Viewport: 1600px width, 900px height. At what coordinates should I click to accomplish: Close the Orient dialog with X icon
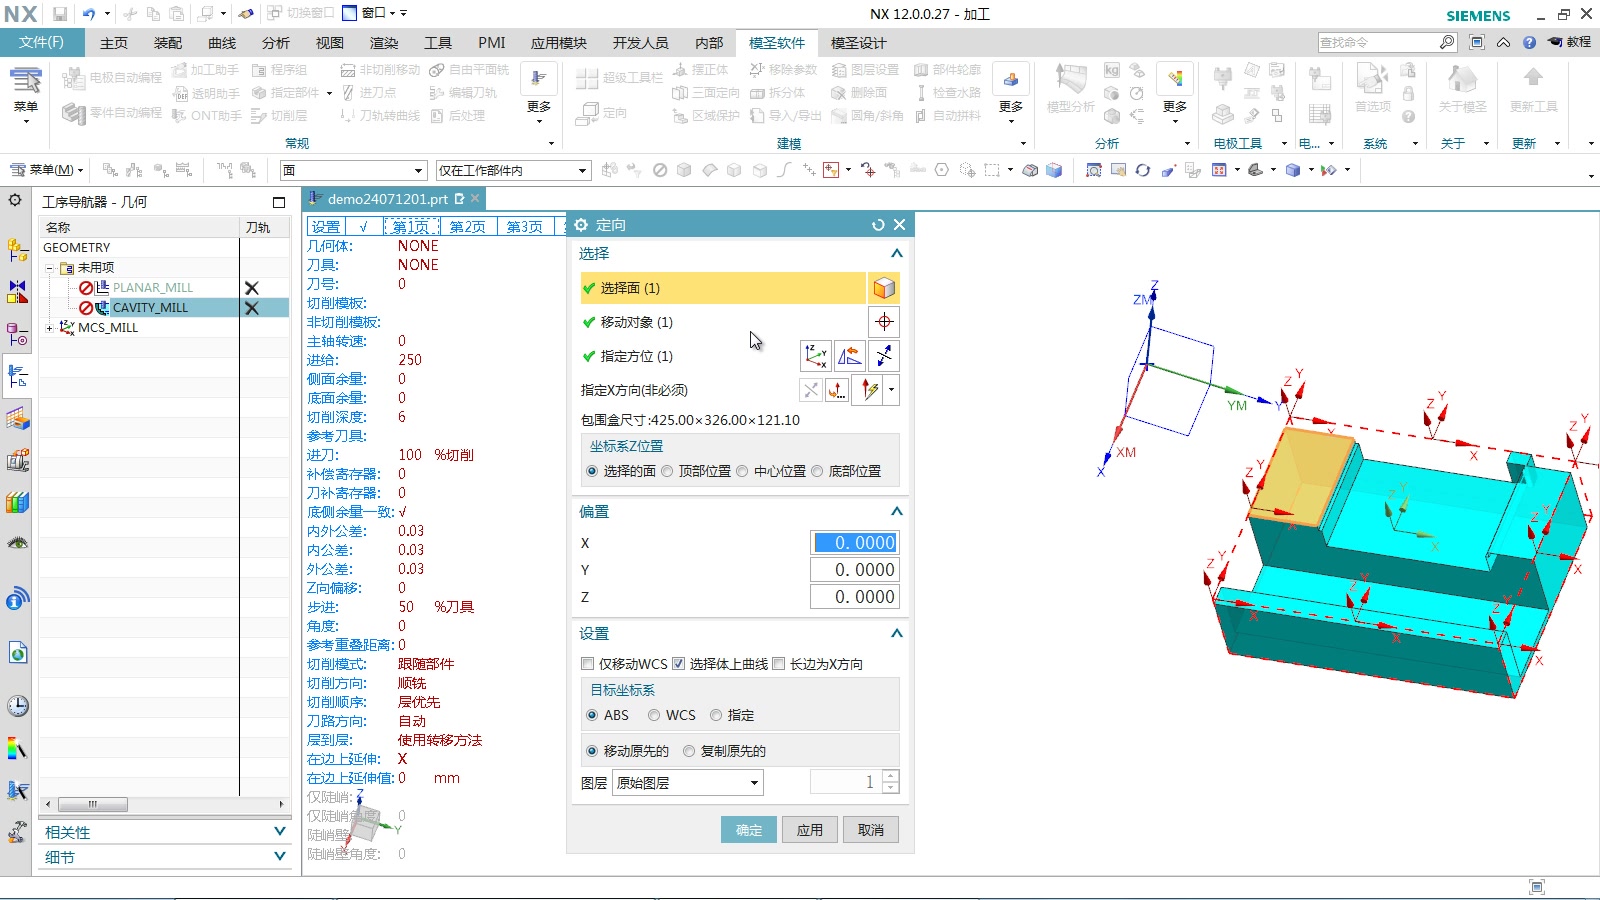[899, 225]
